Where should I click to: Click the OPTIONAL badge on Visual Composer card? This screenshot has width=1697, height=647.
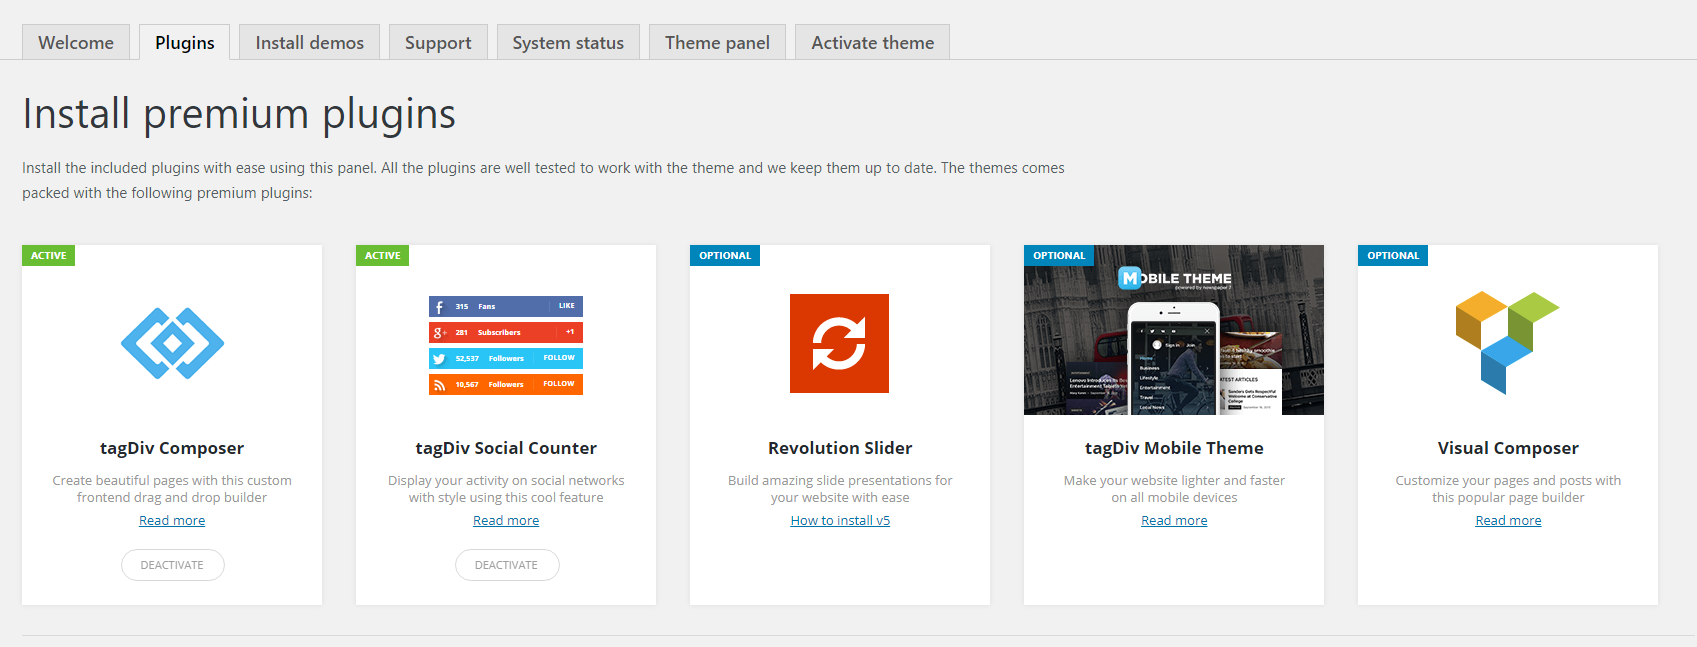point(1393,255)
